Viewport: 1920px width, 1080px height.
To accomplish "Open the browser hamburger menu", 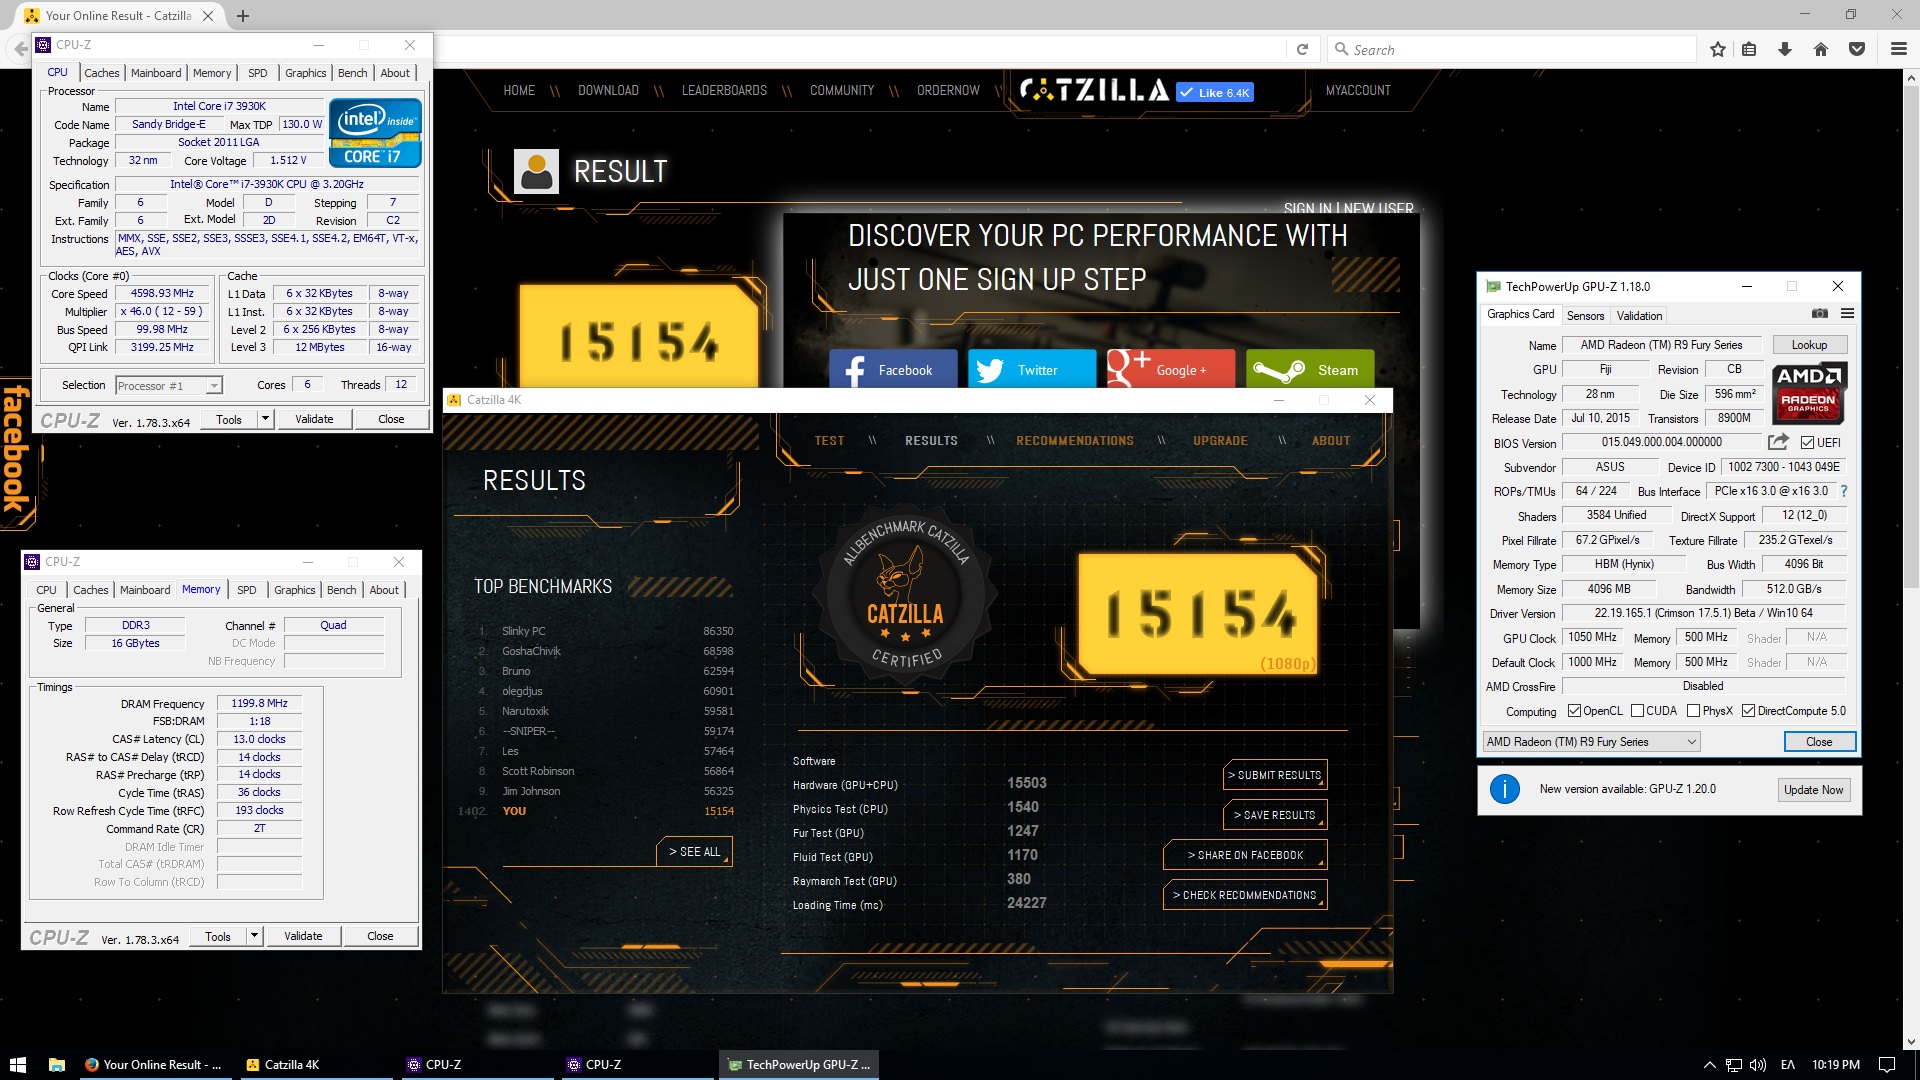I will (1898, 49).
